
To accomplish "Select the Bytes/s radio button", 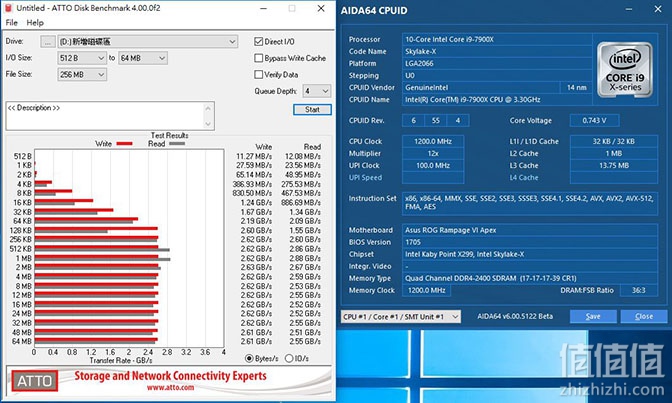I will (249, 358).
